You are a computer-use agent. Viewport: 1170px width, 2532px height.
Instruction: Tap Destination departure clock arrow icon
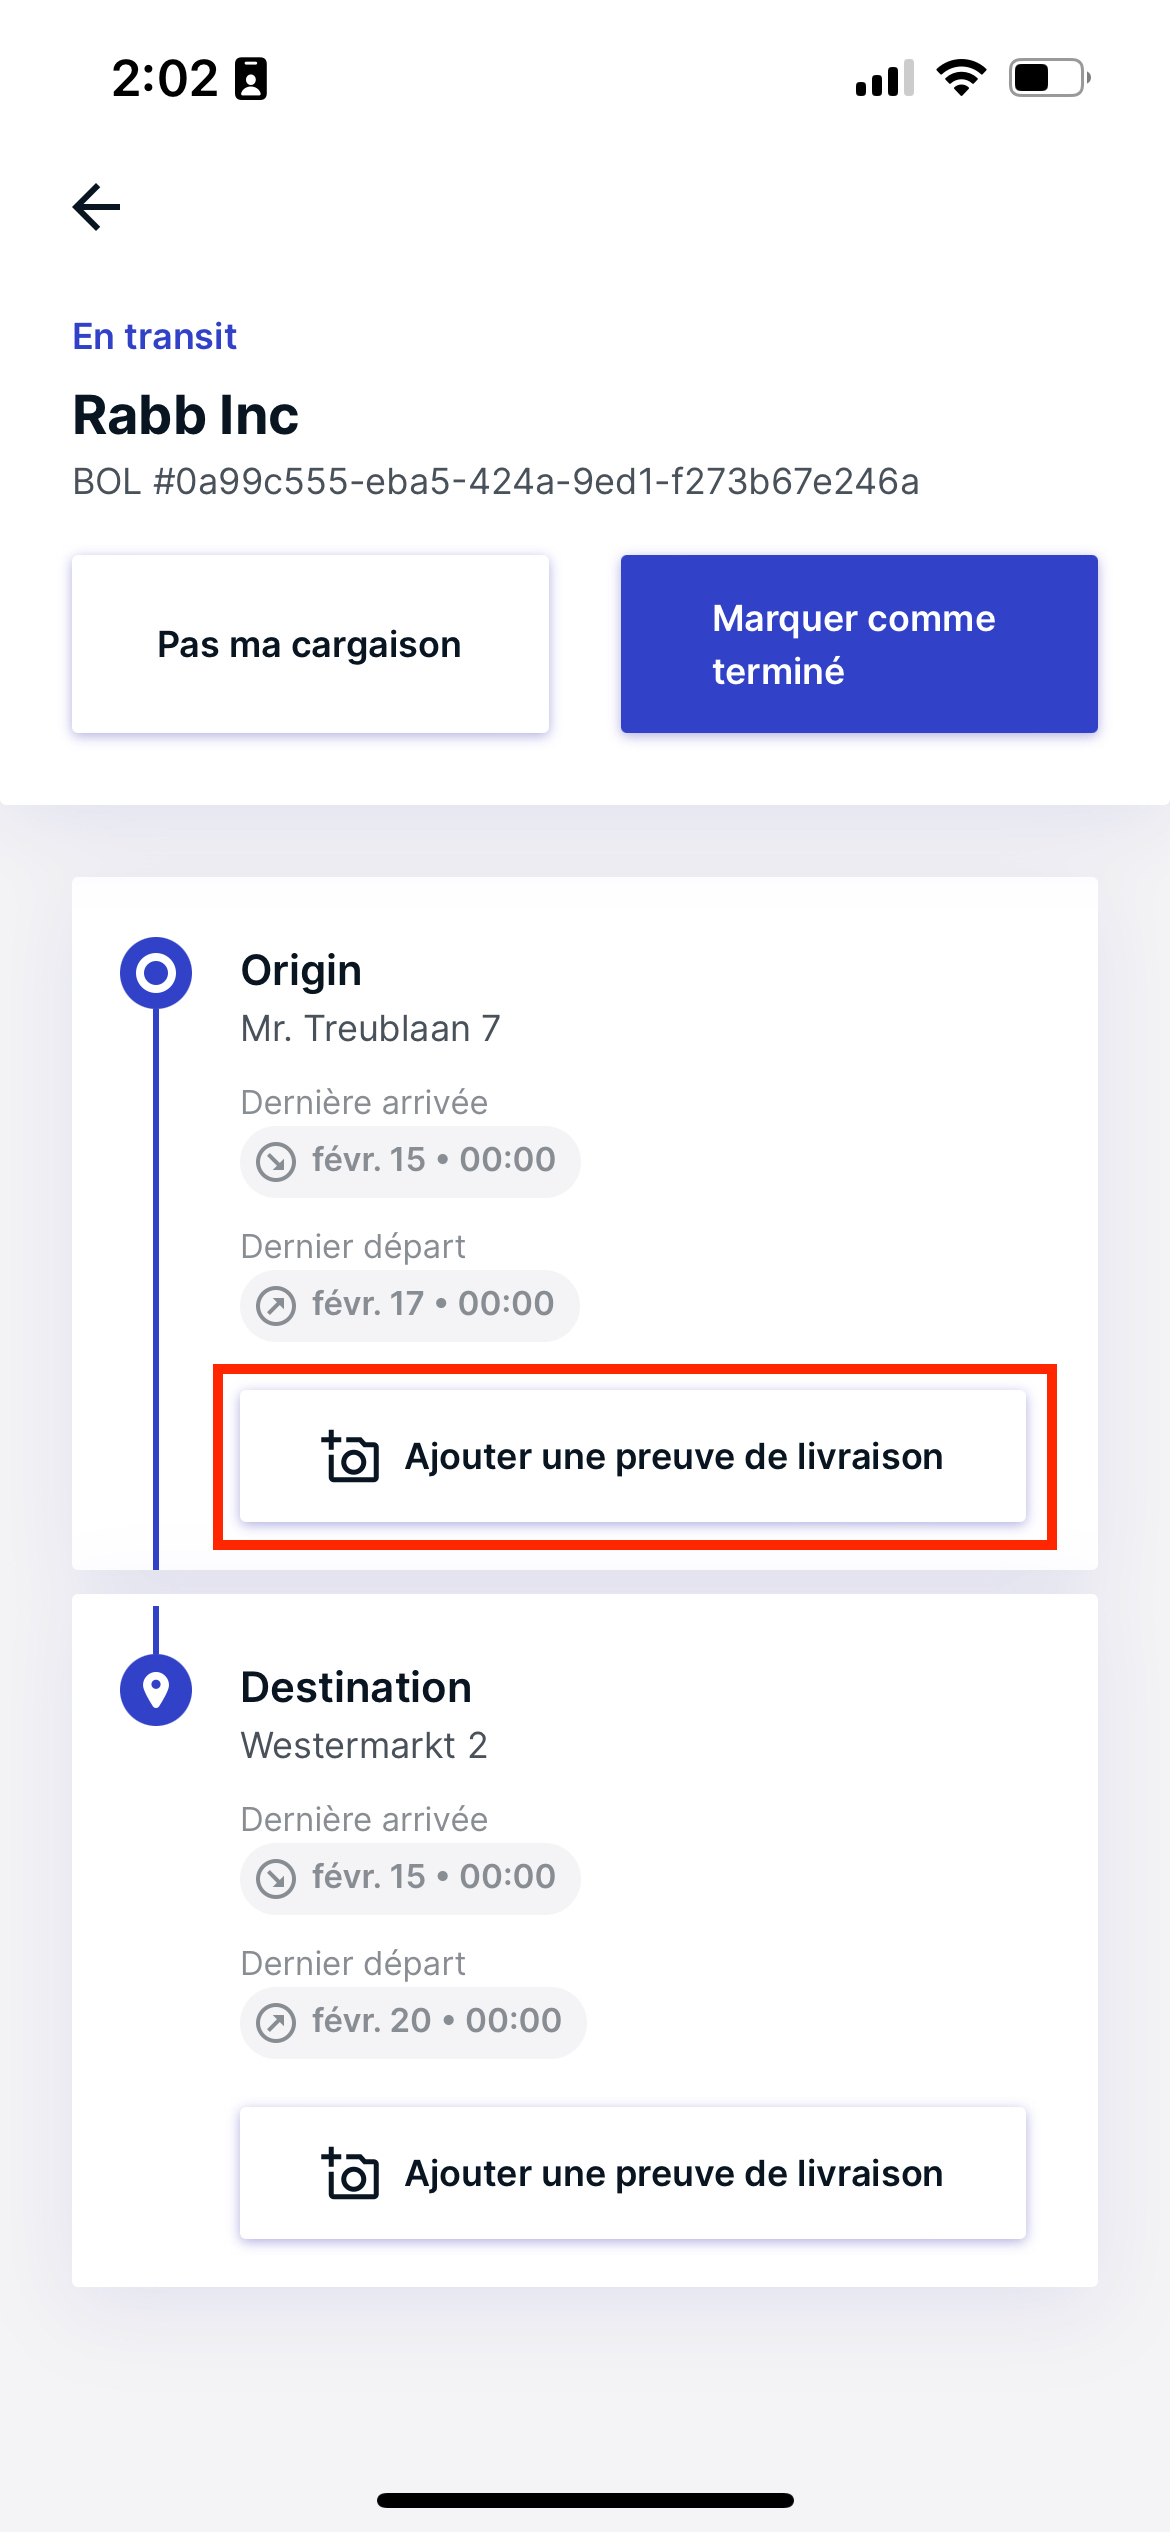pyautogui.click(x=276, y=2022)
